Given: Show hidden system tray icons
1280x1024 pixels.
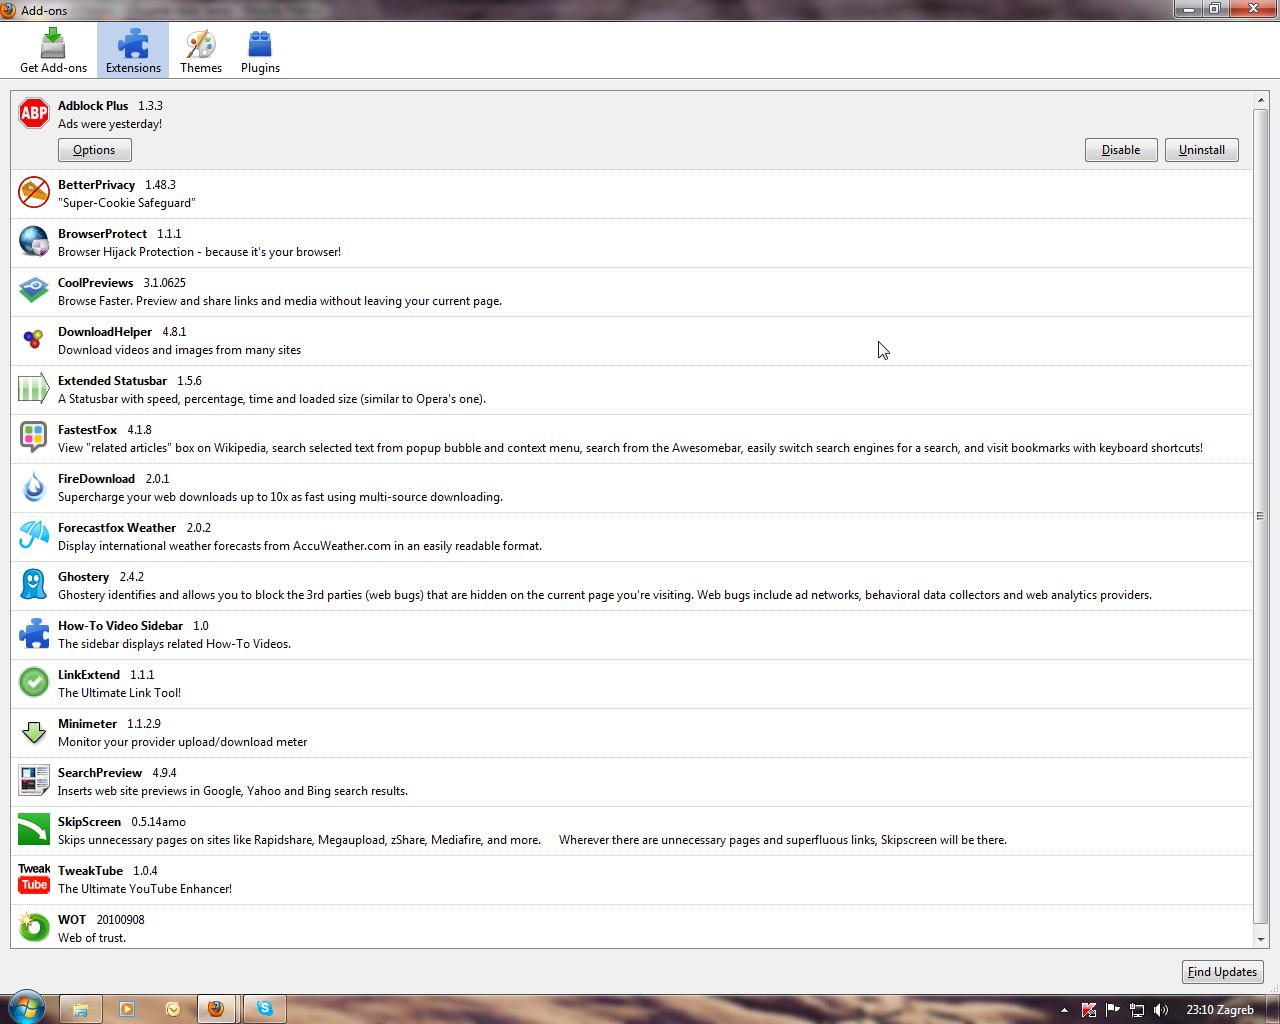Looking at the screenshot, I should (1064, 1010).
